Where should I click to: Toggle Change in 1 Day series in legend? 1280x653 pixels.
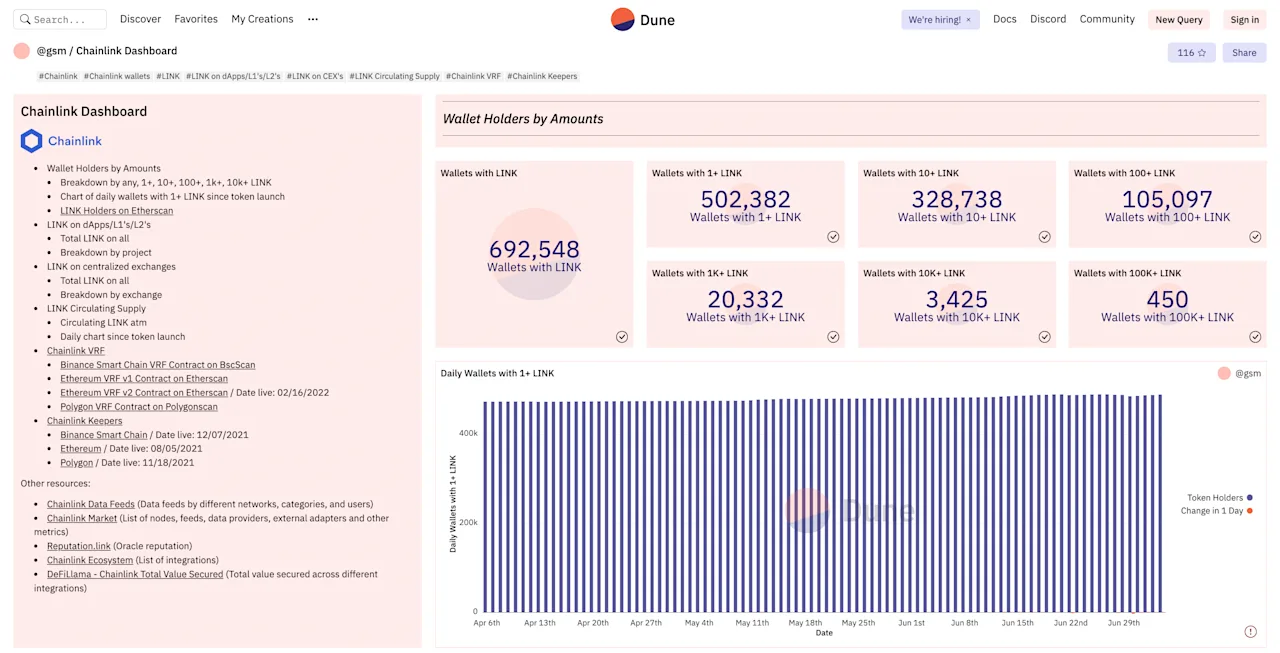(1216, 511)
